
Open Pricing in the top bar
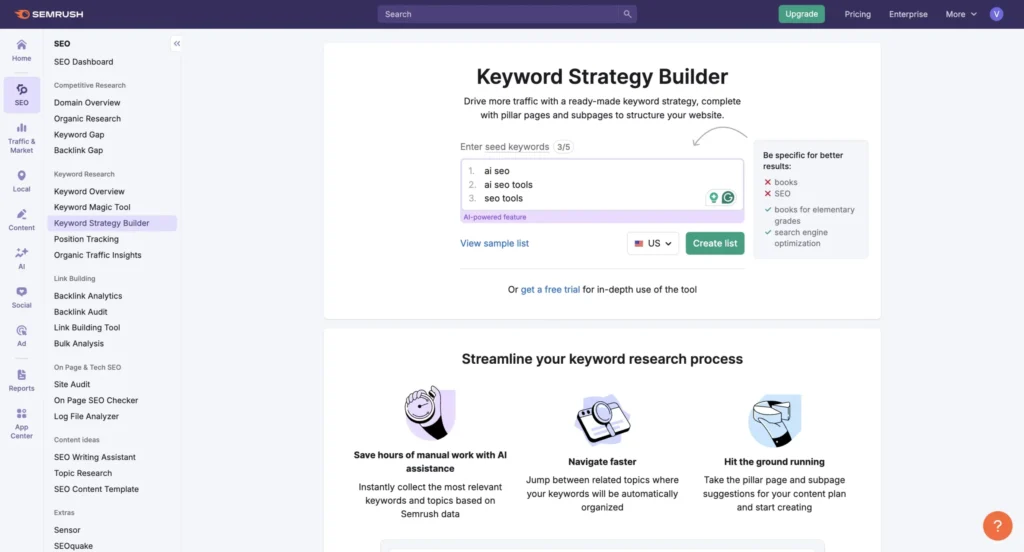coord(857,14)
